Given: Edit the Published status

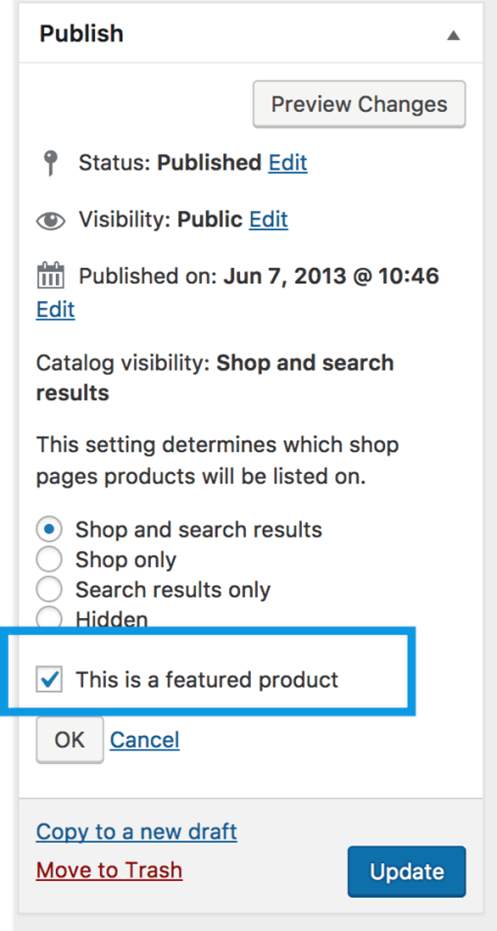Looking at the screenshot, I should (x=288, y=163).
